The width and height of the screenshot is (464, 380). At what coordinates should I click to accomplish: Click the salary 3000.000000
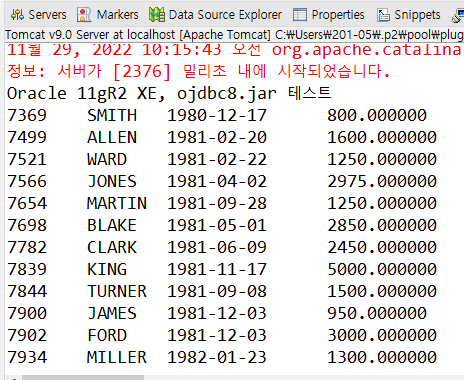[x=382, y=335]
